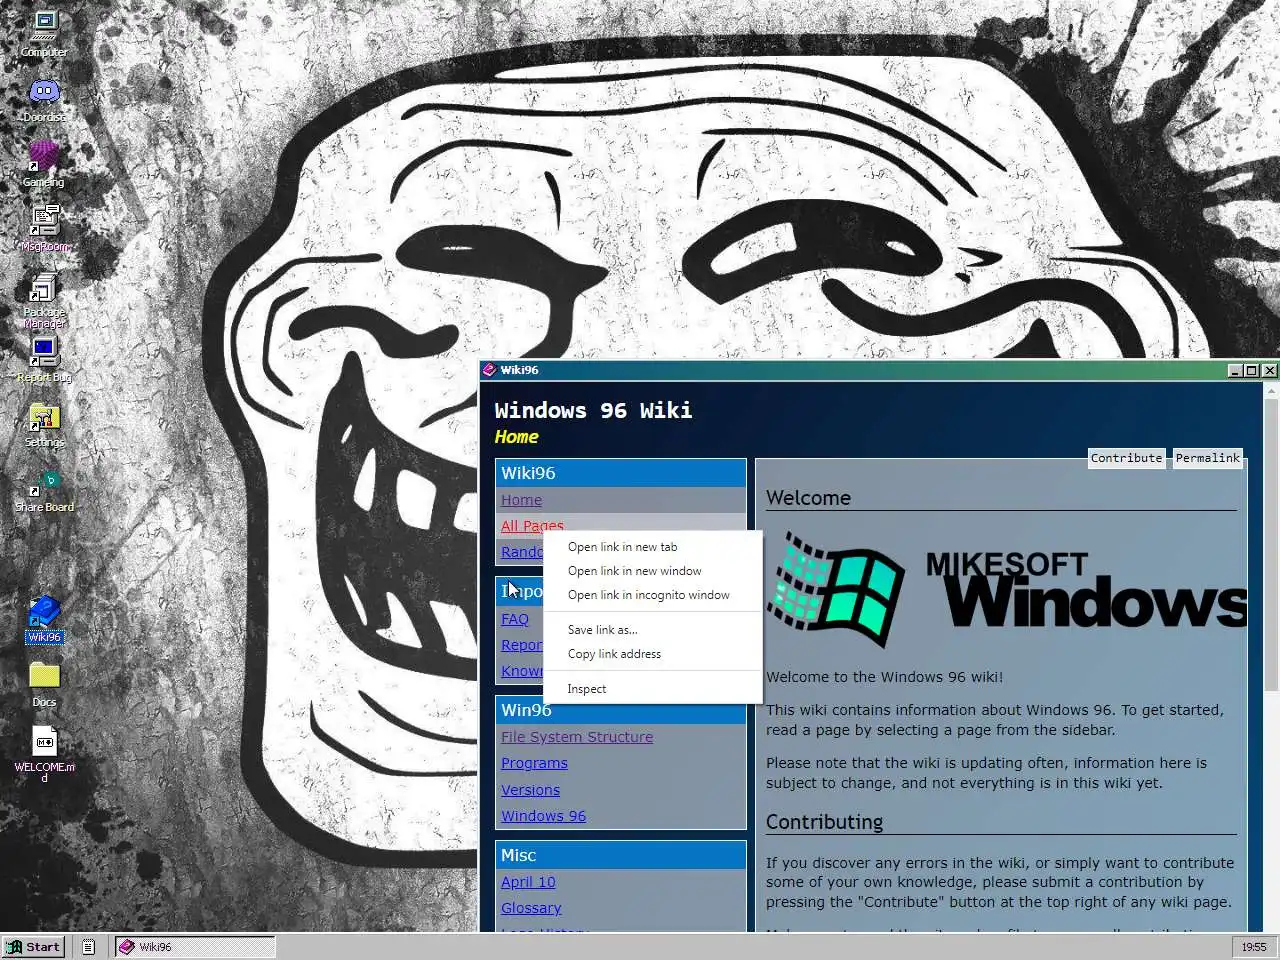Open the Glossary link

[531, 908]
